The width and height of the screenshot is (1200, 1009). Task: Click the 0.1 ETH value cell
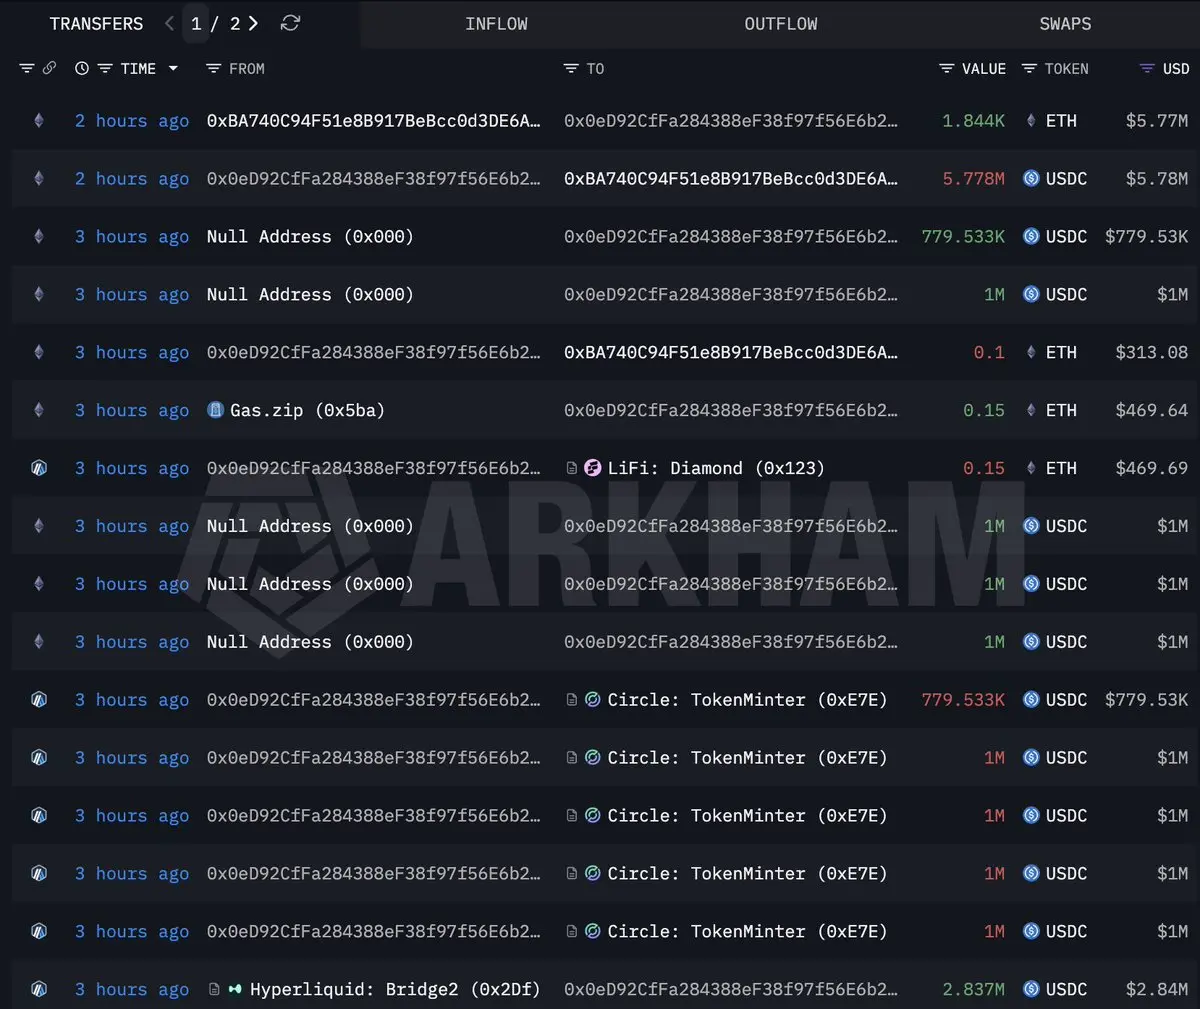pos(989,352)
